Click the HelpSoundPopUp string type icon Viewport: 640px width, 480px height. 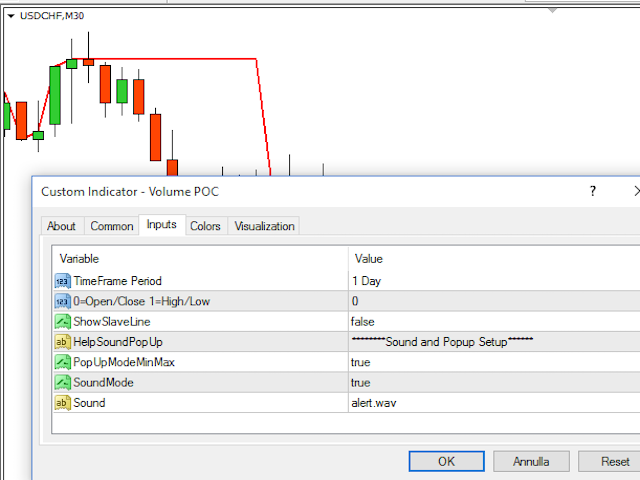point(62,342)
